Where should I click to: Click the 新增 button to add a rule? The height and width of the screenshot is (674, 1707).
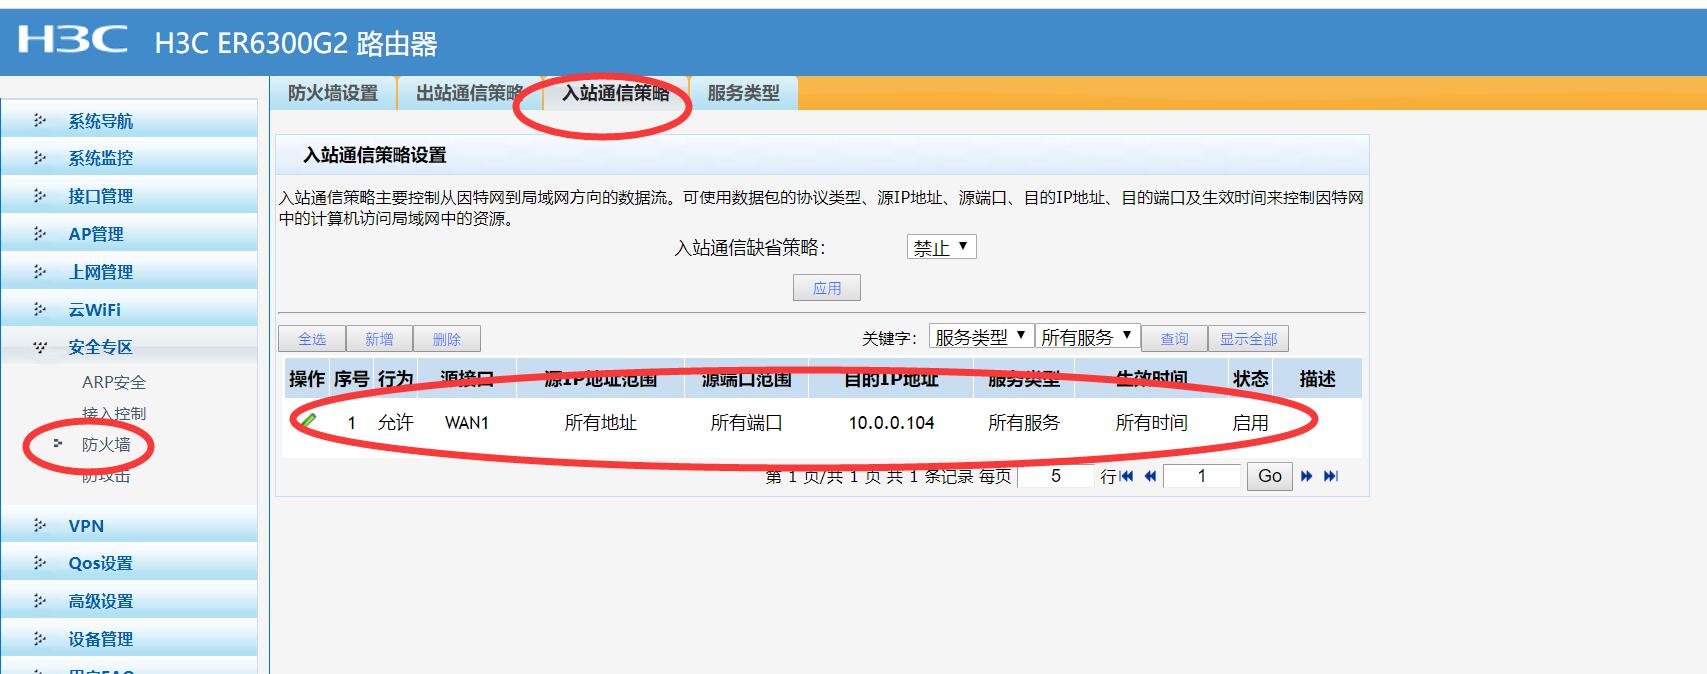379,339
